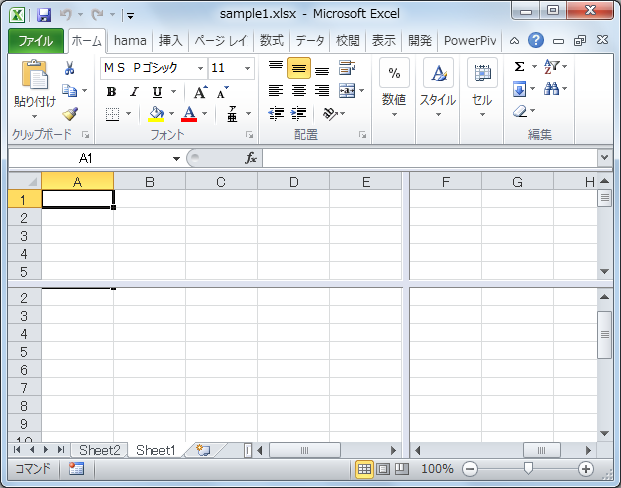
Task: Open Excel Help question mark icon
Action: [x=536, y=40]
